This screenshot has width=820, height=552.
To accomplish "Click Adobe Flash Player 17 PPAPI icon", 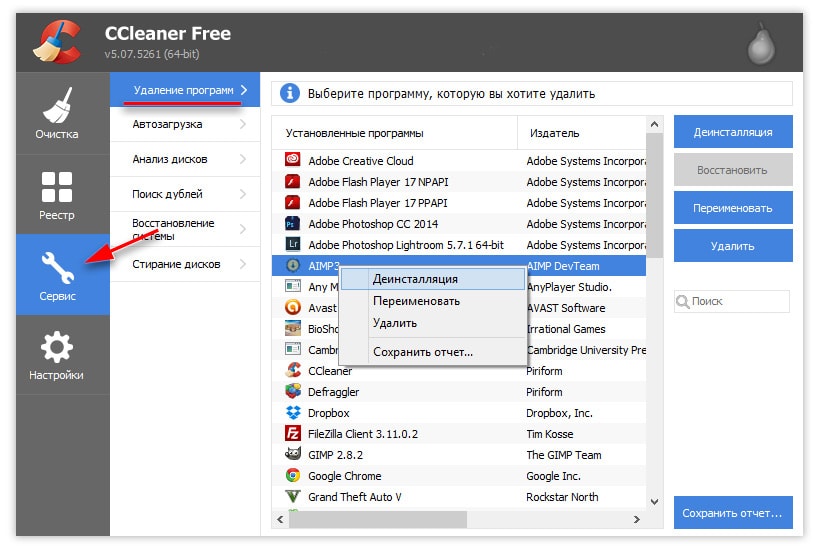I will 292,202.
